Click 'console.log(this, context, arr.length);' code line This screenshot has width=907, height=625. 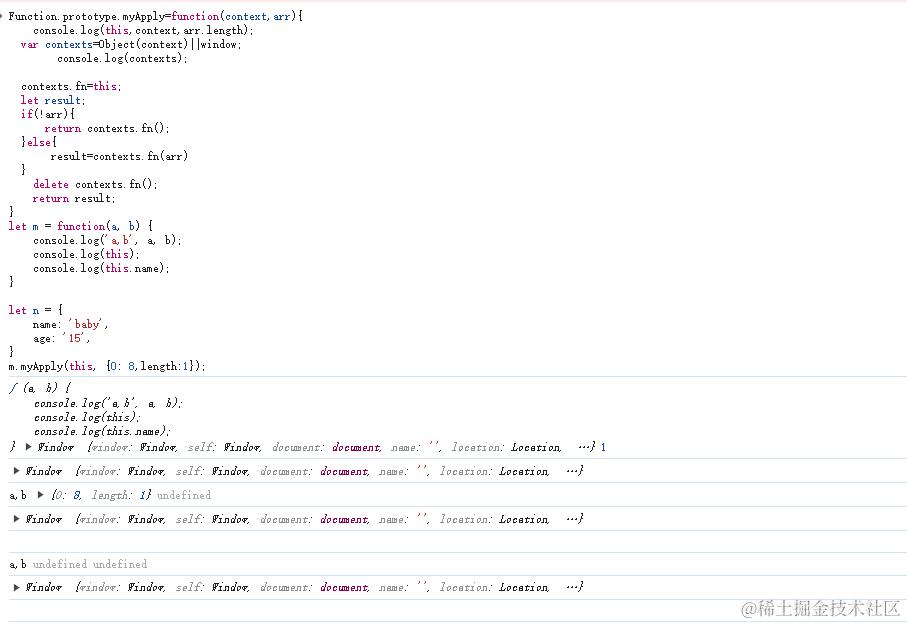coord(143,30)
